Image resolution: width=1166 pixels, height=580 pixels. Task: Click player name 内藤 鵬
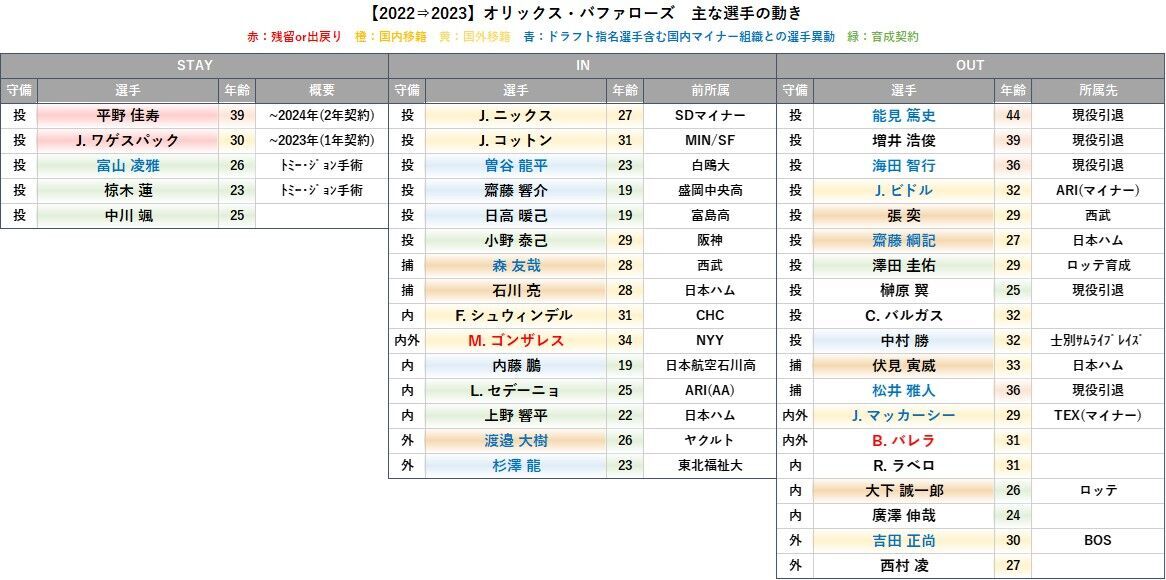pos(515,366)
